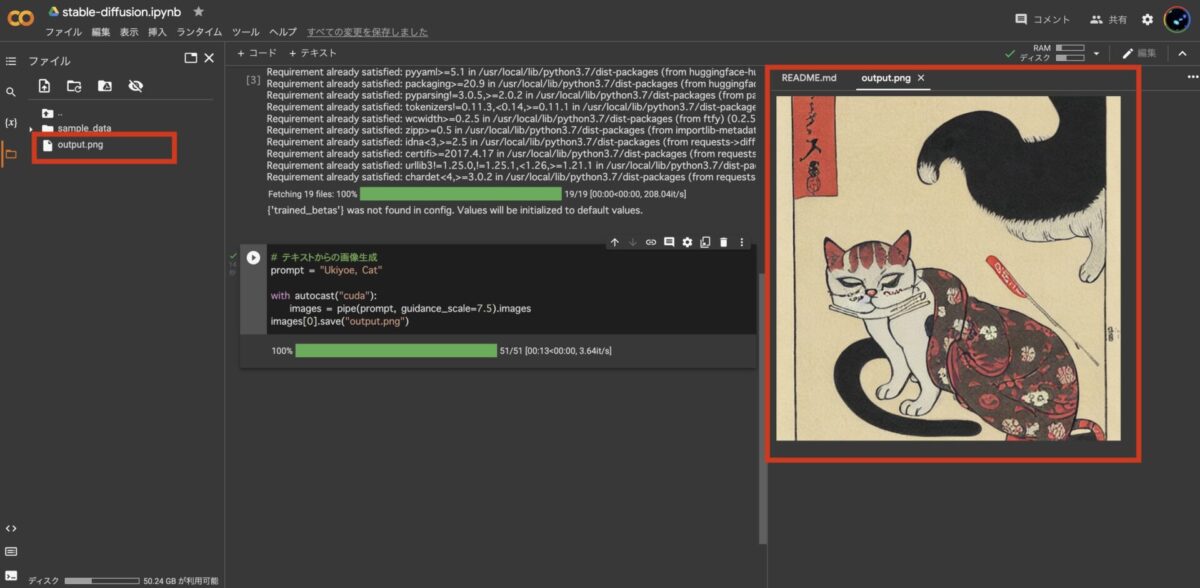Delete the cell with trash icon
The height and width of the screenshot is (588, 1200).
[x=723, y=242]
